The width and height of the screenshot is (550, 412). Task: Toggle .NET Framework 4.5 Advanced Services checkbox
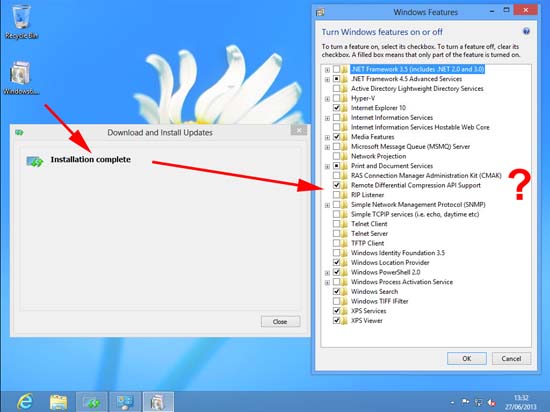click(x=336, y=79)
